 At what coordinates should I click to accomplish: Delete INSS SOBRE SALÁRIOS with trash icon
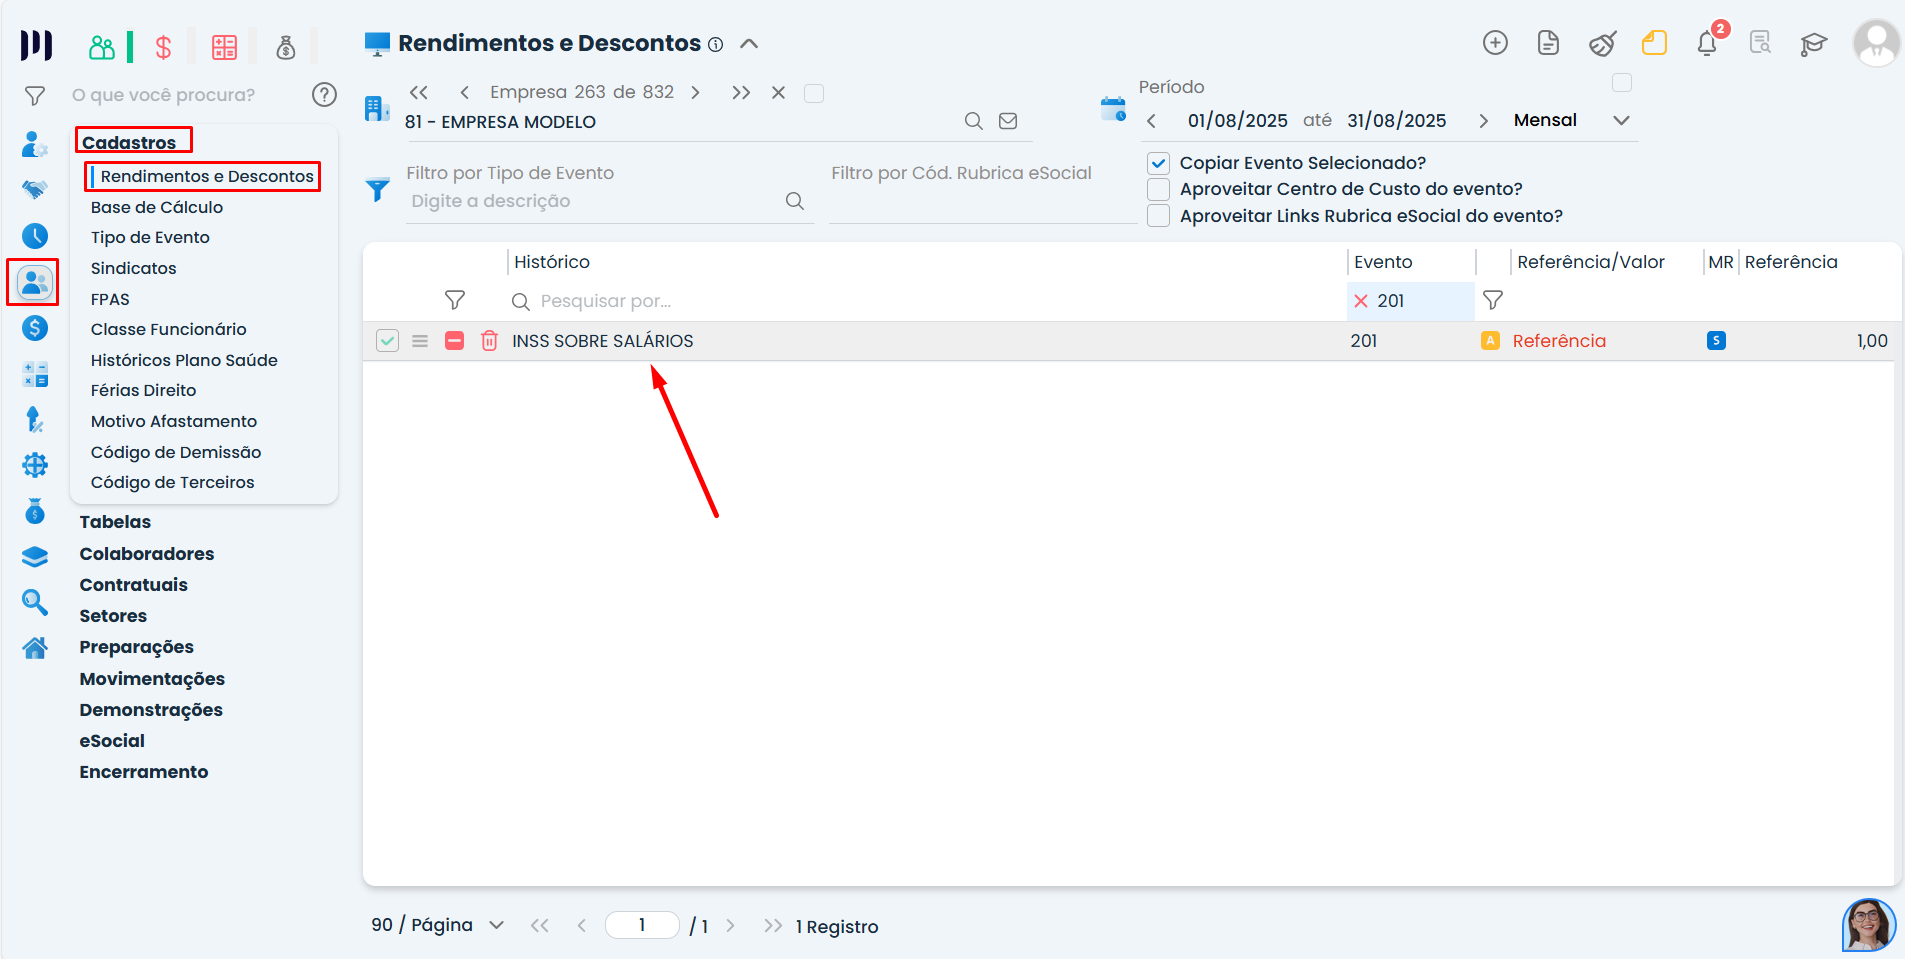489,341
